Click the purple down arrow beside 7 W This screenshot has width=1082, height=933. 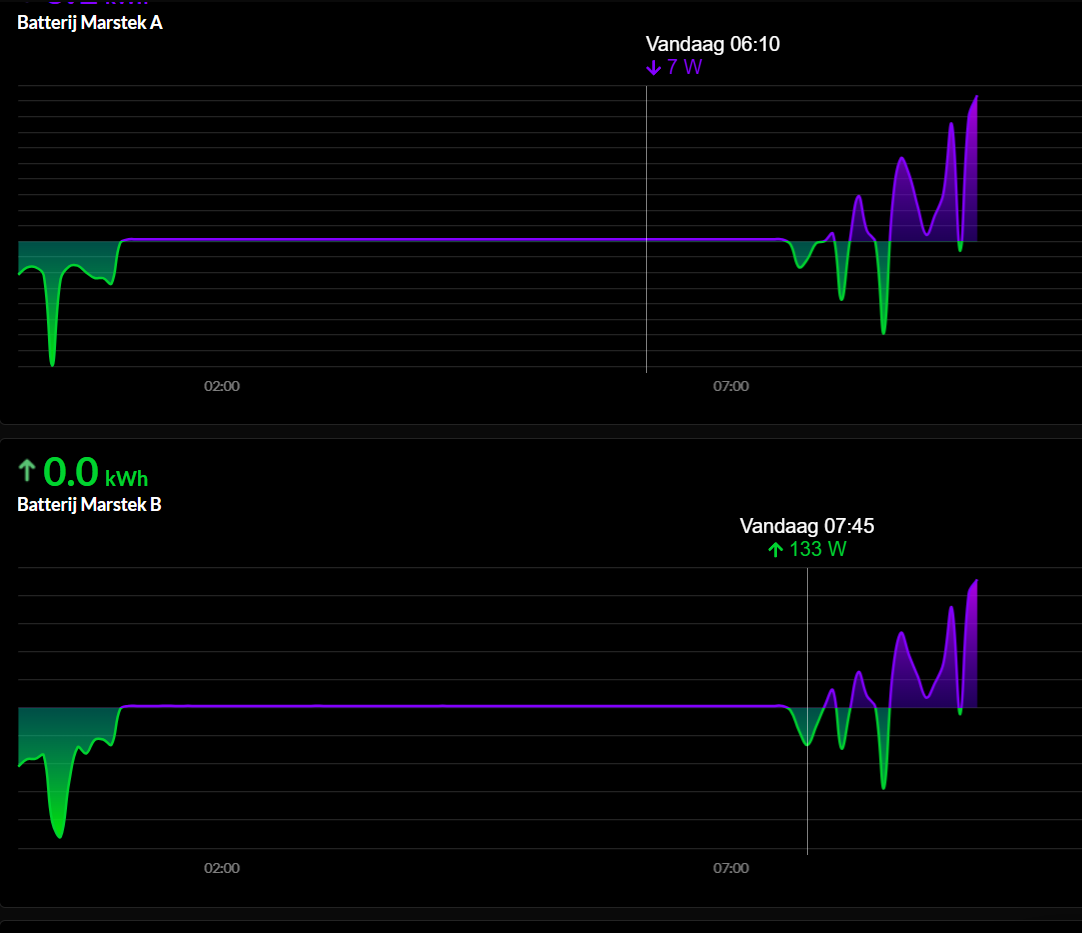click(x=653, y=68)
